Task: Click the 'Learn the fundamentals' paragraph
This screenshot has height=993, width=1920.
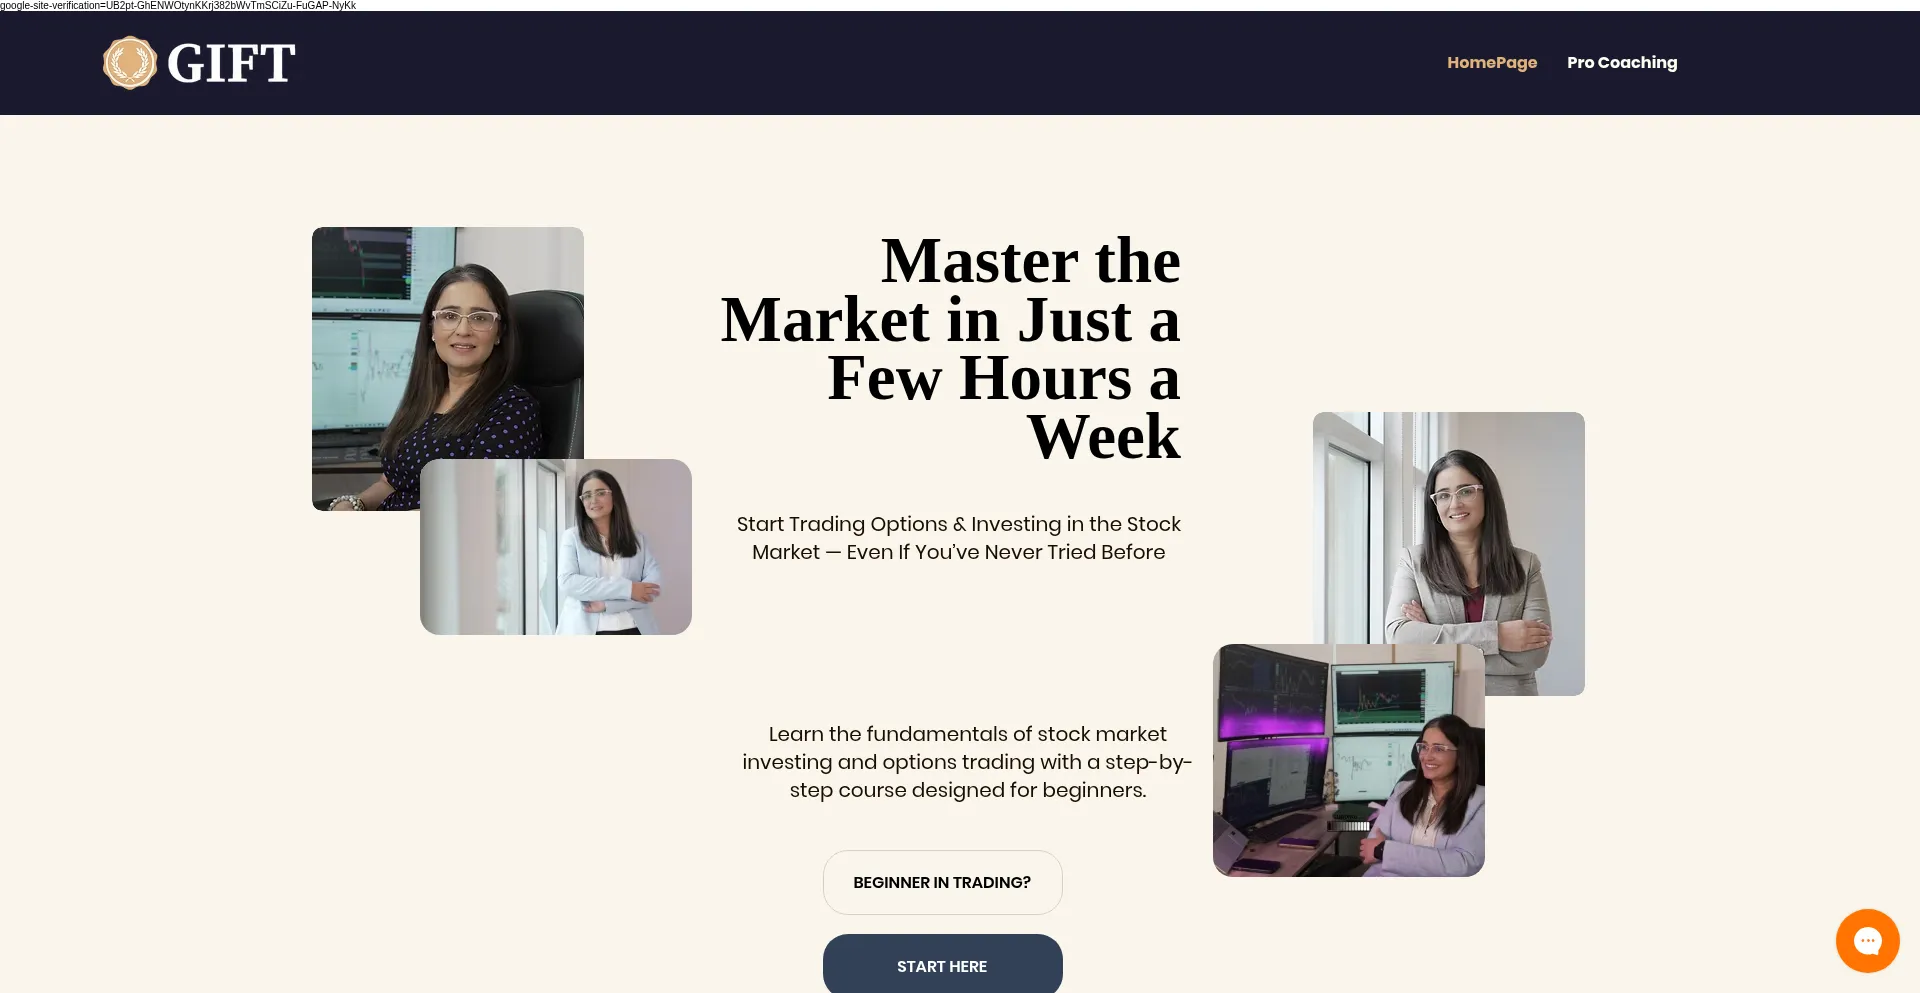Action: click(x=967, y=762)
